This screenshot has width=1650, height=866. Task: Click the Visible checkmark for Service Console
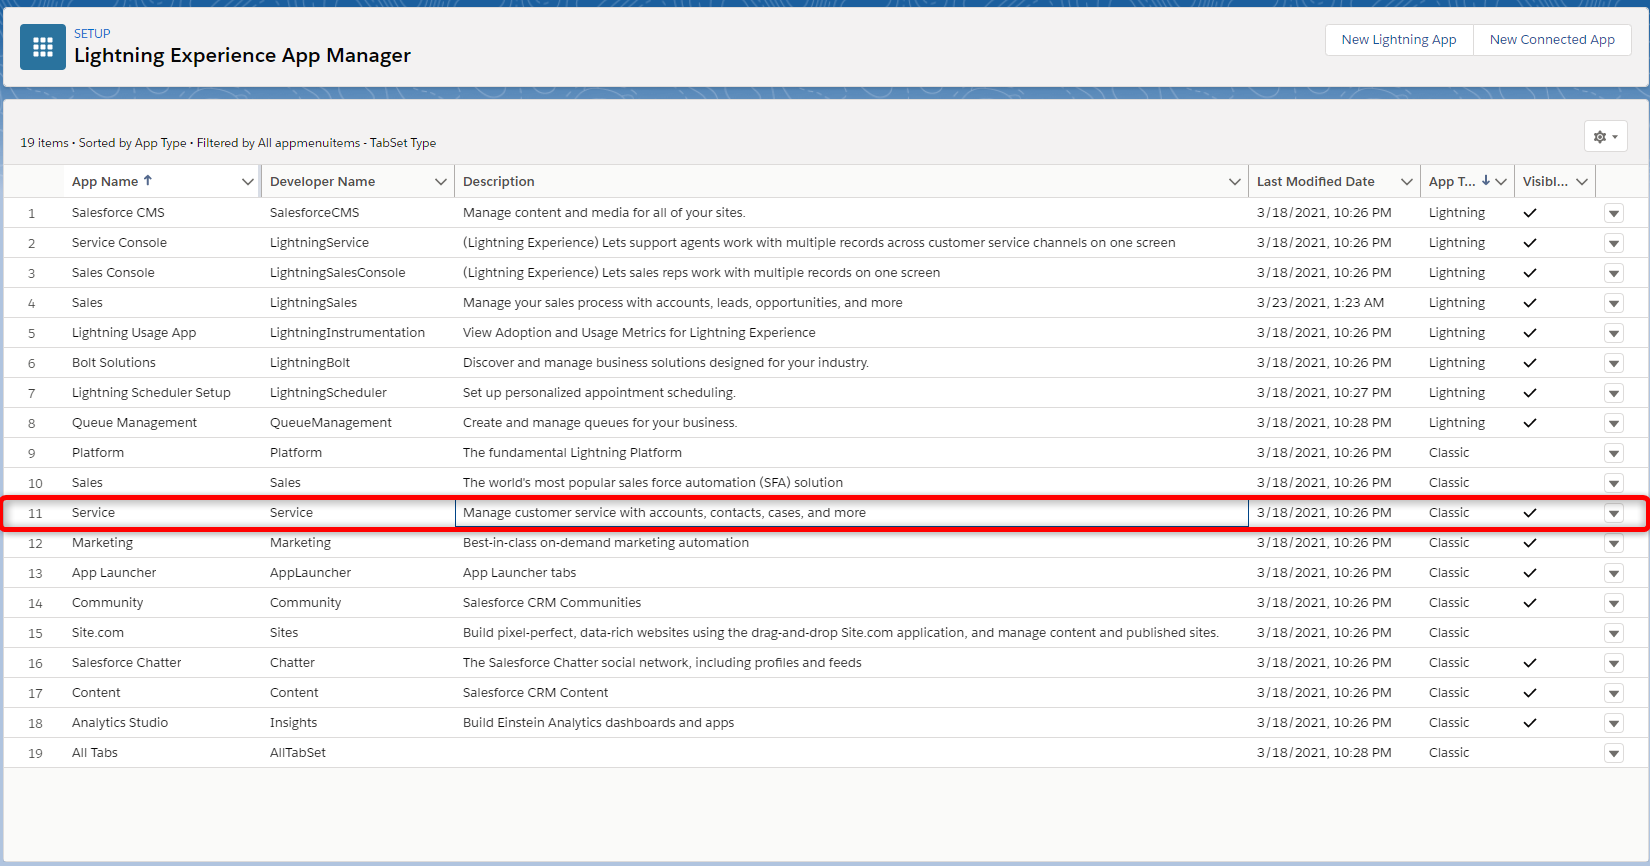pos(1530,243)
